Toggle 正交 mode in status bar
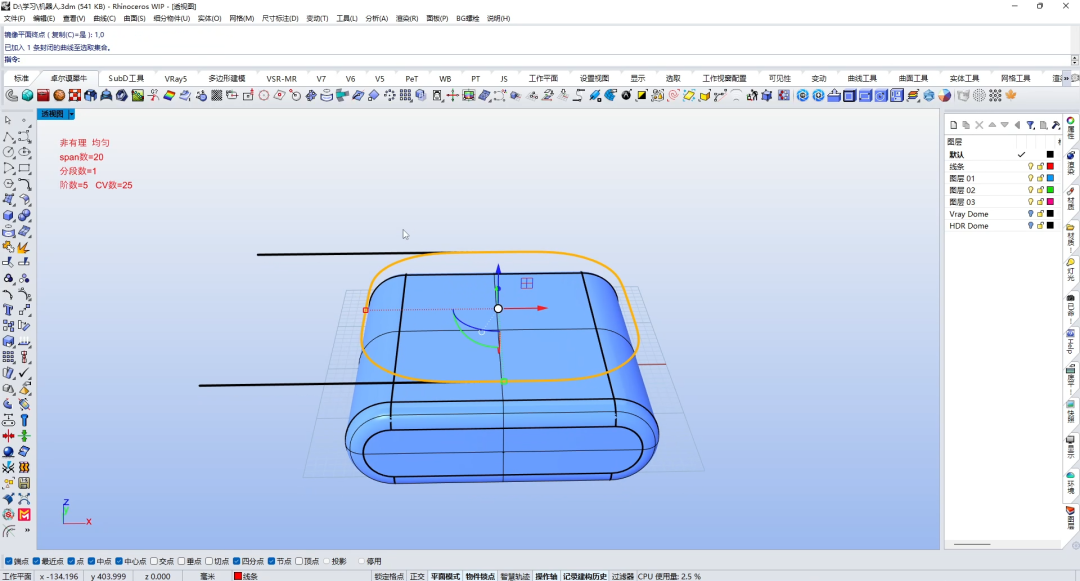This screenshot has width=1080, height=581. pos(417,576)
